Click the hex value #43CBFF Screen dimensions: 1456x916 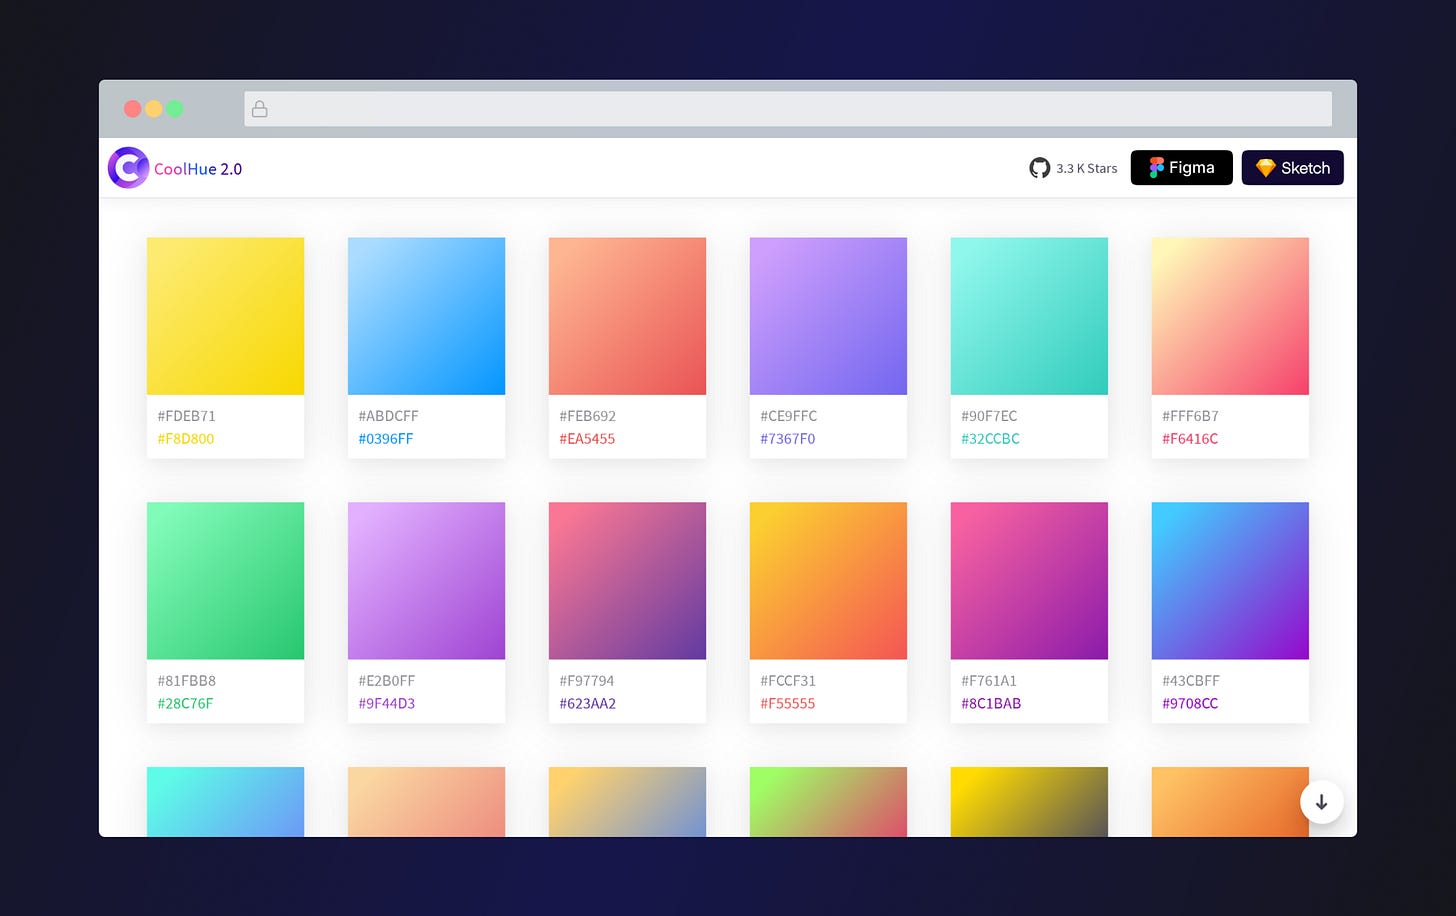[1191, 681]
